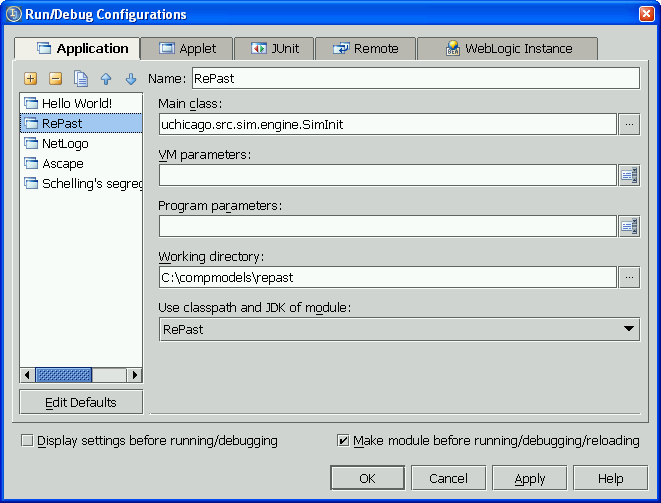This screenshot has height=503, width=661.
Task: Click the configuration list's right scroll arrow
Action: coord(134,375)
